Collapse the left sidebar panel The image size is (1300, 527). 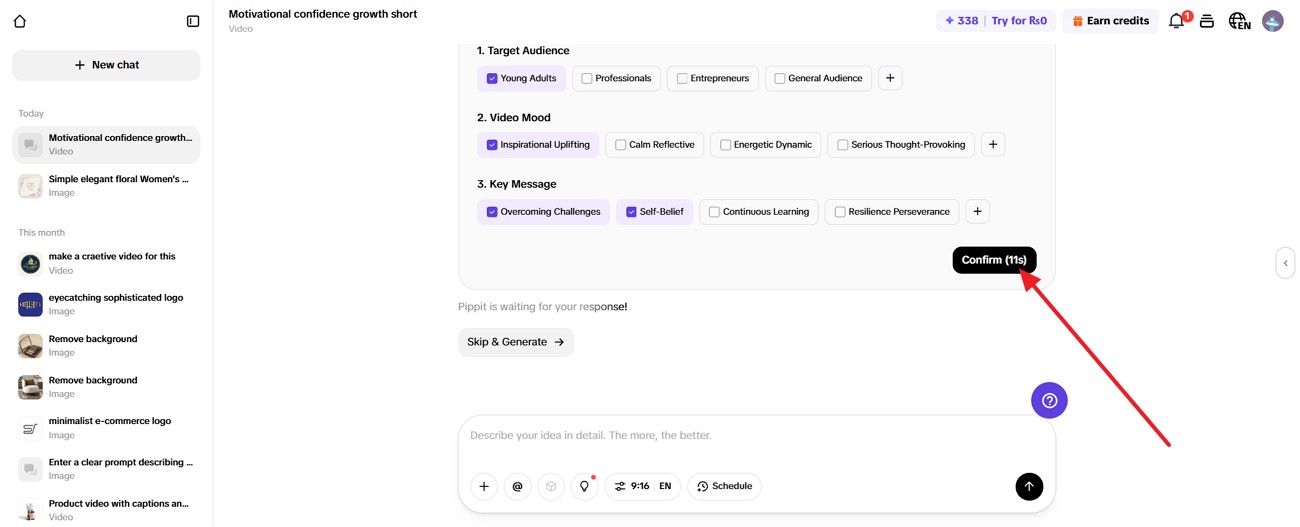point(193,21)
